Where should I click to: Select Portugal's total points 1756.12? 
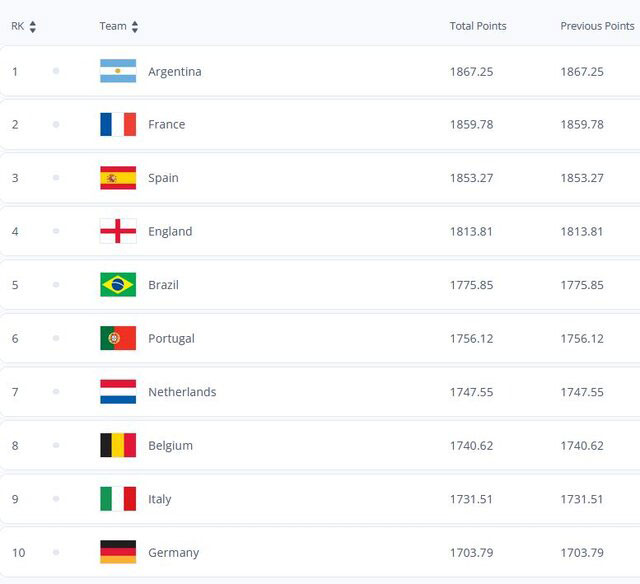tap(471, 339)
